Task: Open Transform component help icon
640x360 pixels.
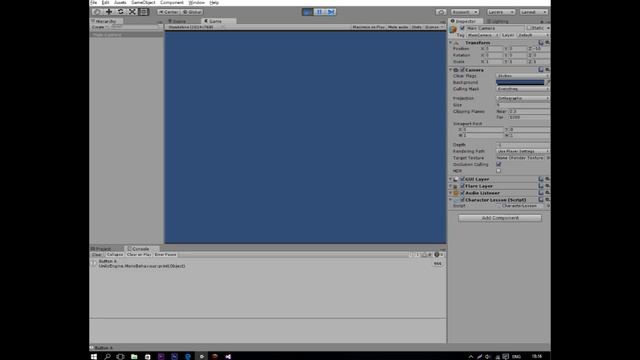Action: (x=541, y=42)
